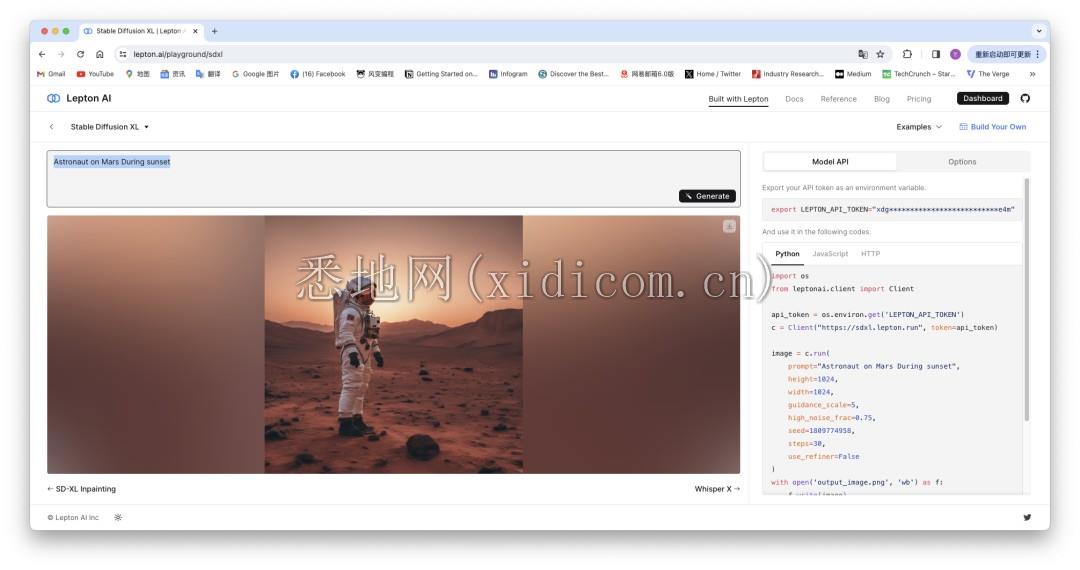The width and height of the screenshot is (1080, 570).
Task: Open the Stable Diffusion XL model dropdown
Action: point(110,127)
